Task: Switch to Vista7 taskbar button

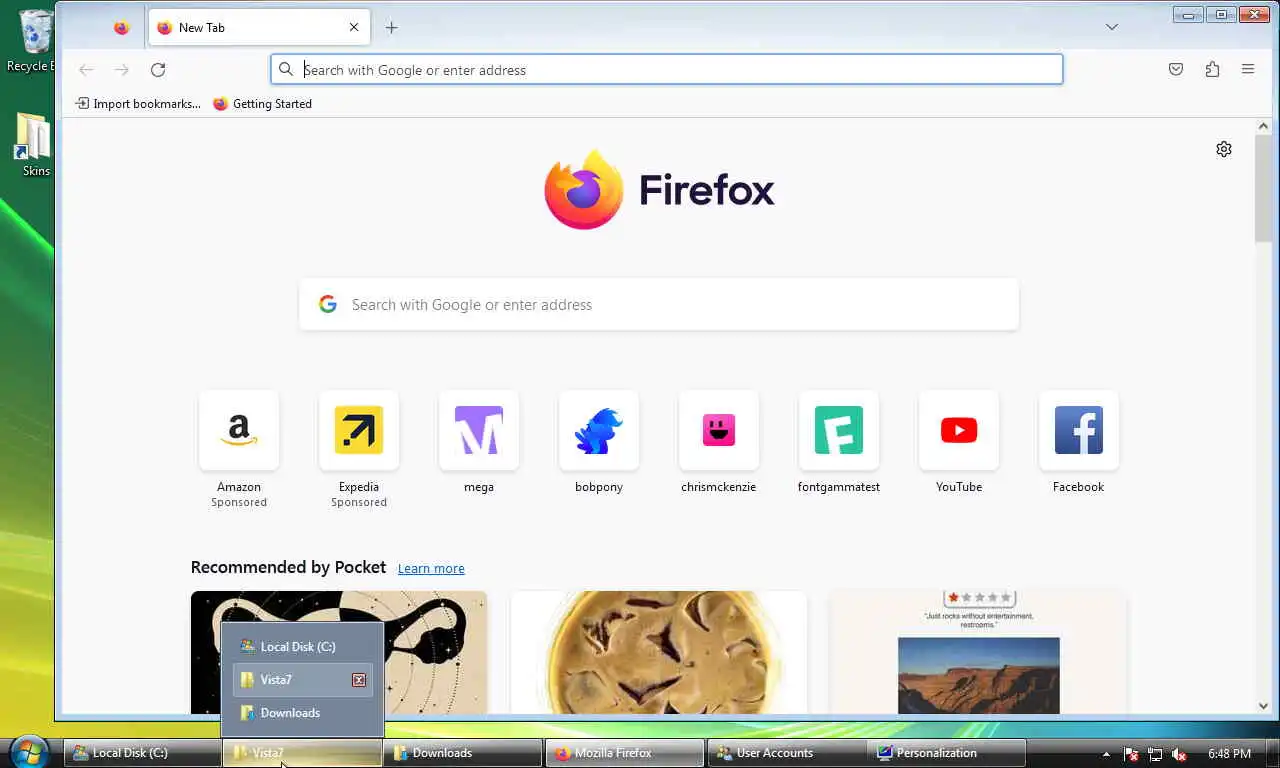Action: [303, 753]
